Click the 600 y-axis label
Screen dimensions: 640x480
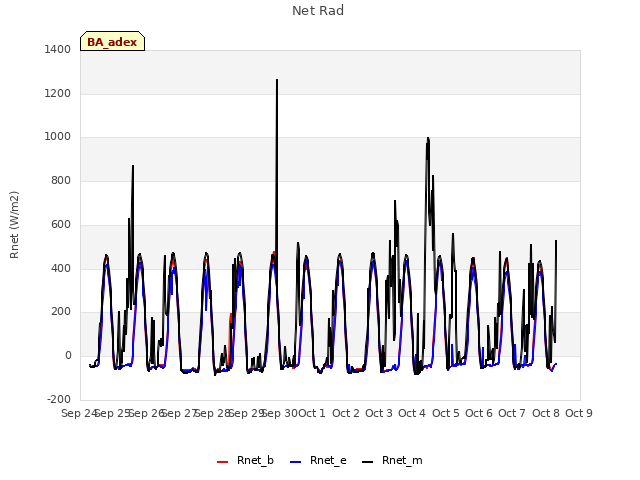[61, 224]
